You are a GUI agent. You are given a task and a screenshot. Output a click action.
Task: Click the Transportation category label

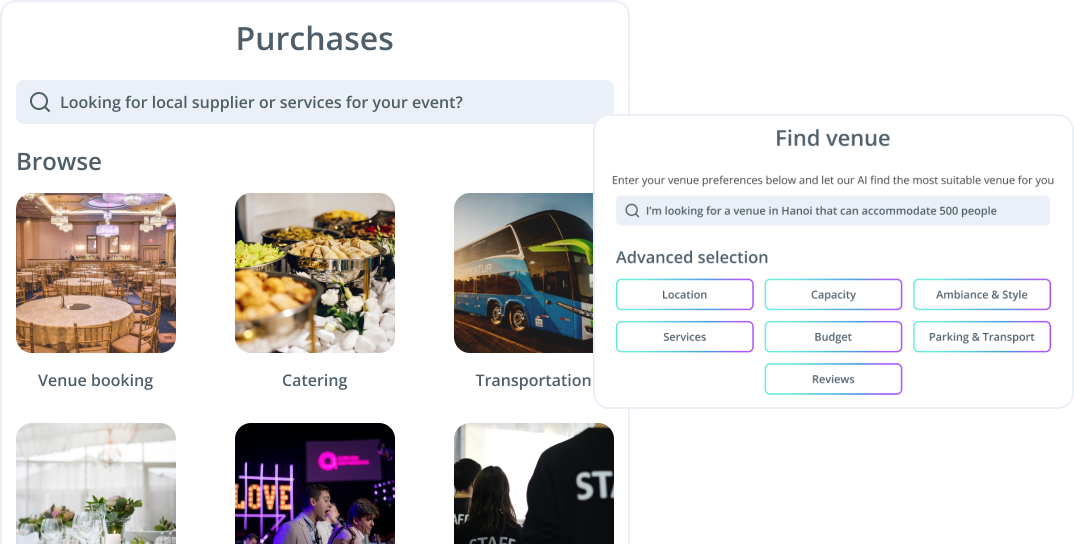pos(533,380)
